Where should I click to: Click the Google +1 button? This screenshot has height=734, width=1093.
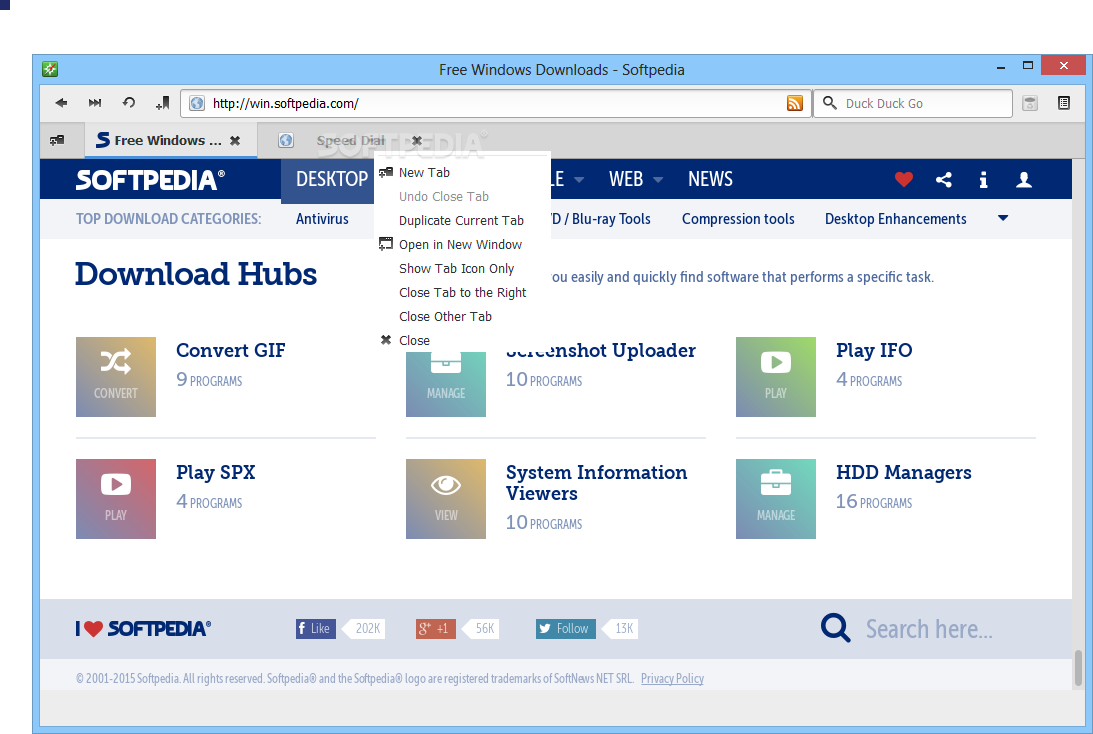pyautogui.click(x=436, y=629)
